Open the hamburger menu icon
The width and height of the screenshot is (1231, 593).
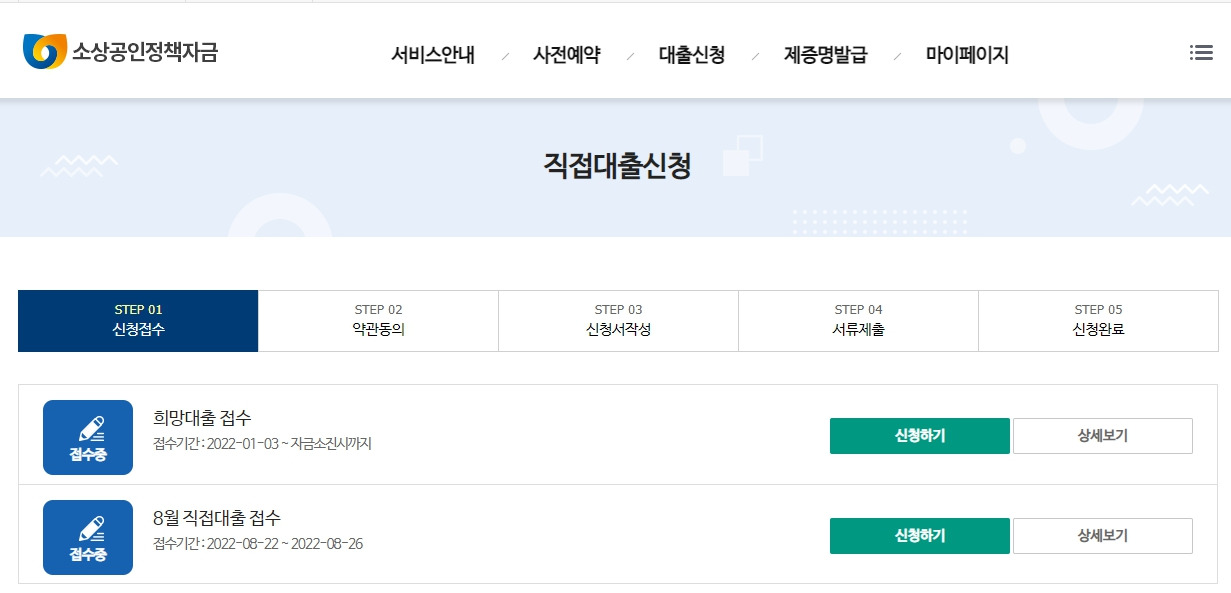point(1201,53)
